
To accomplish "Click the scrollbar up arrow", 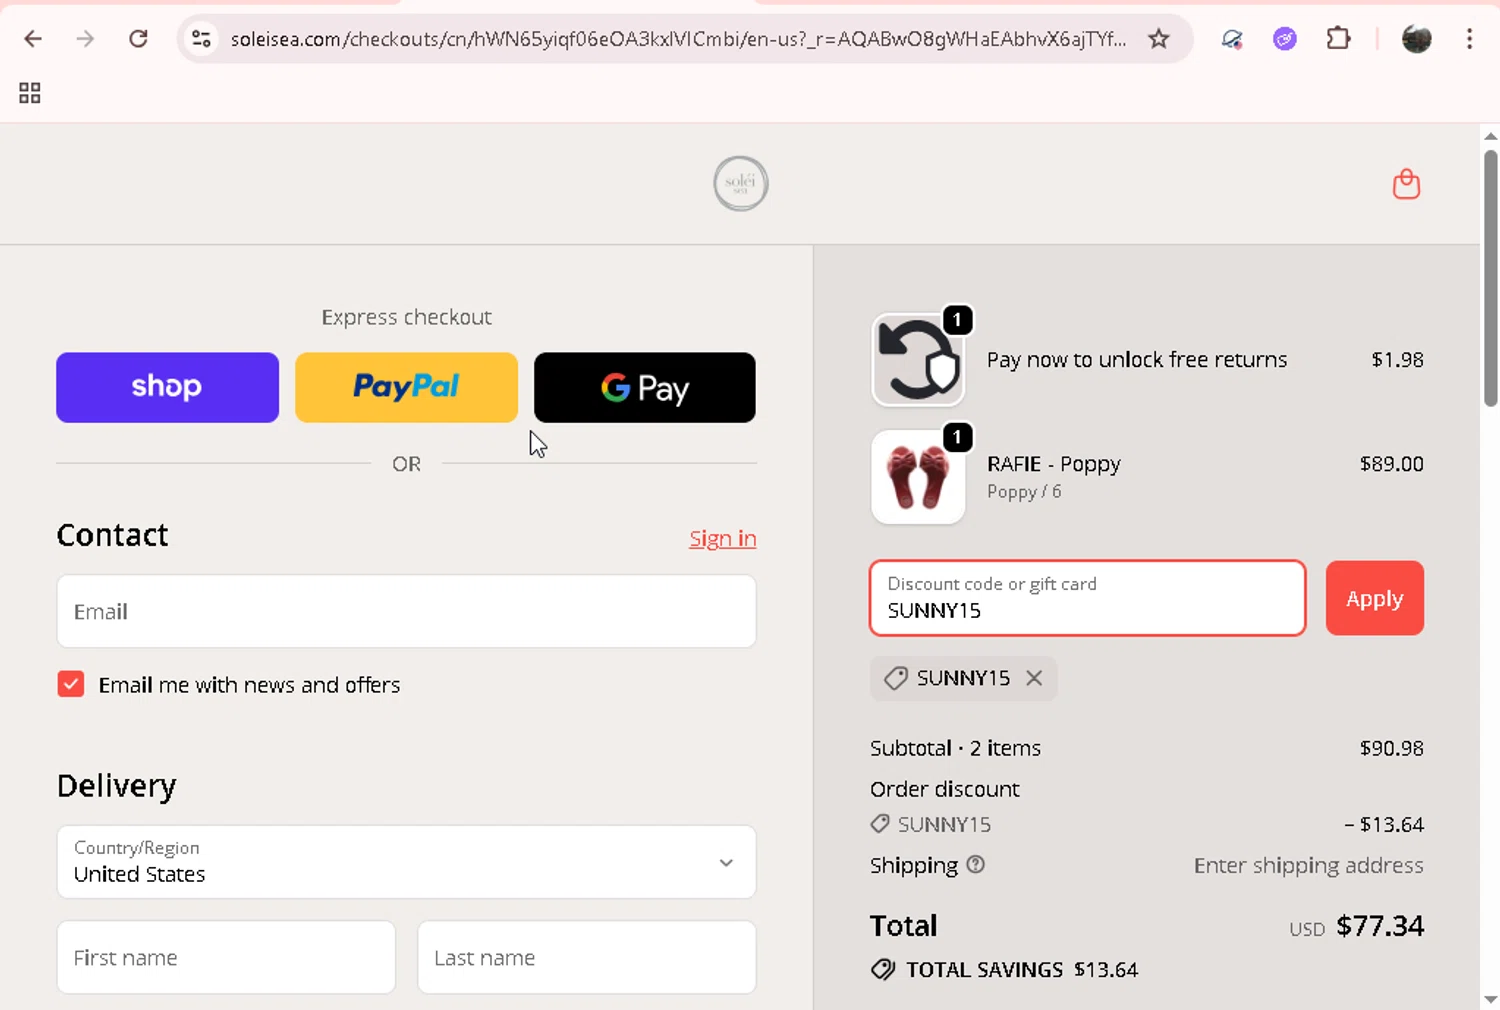I will (1490, 136).
